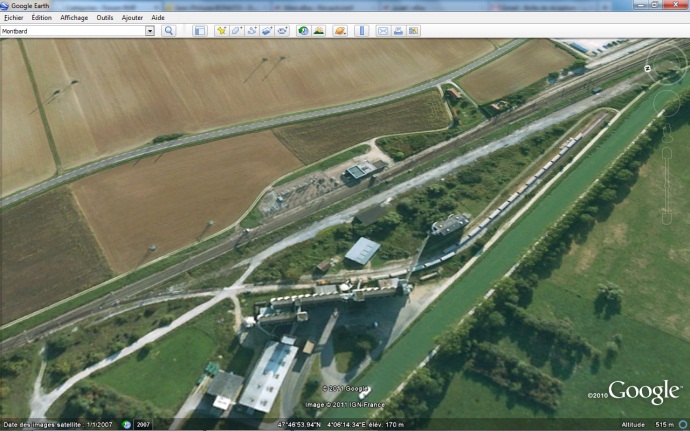This screenshot has width=690, height=431.
Task: Toggle historical imagery clock button
Action: (304, 31)
